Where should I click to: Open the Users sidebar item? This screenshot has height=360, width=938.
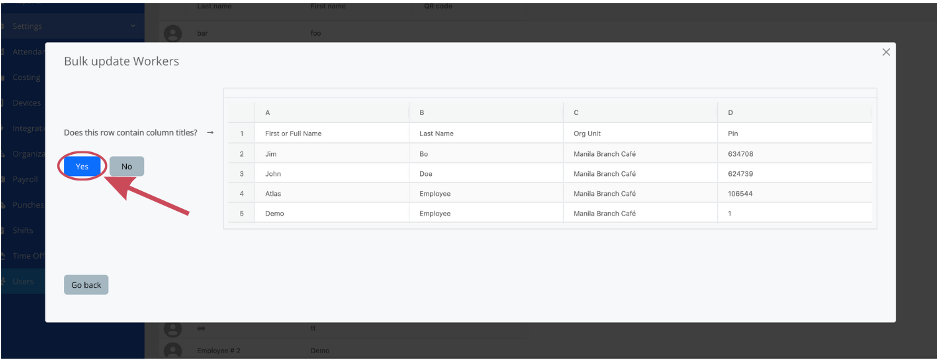[23, 281]
